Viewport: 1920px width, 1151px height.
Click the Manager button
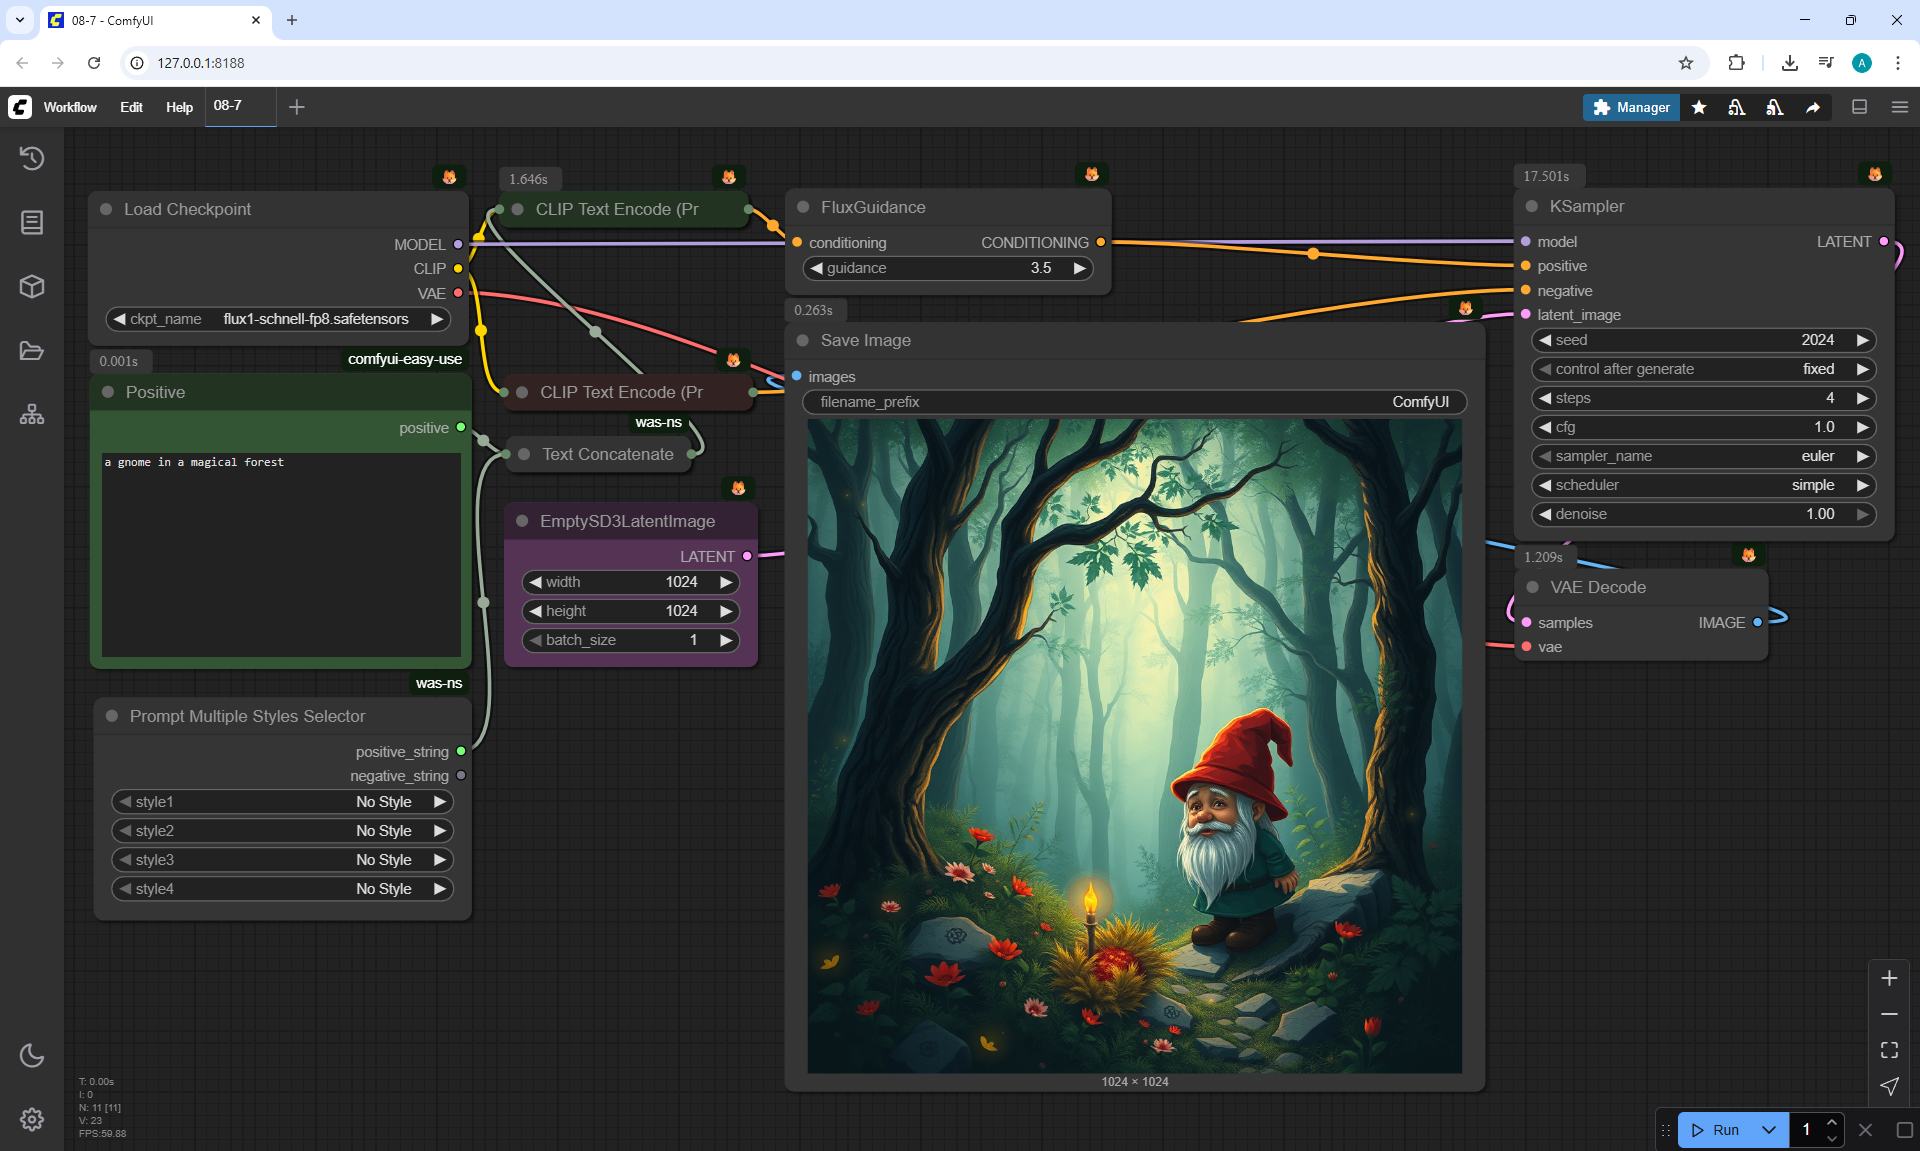pos(1631,107)
